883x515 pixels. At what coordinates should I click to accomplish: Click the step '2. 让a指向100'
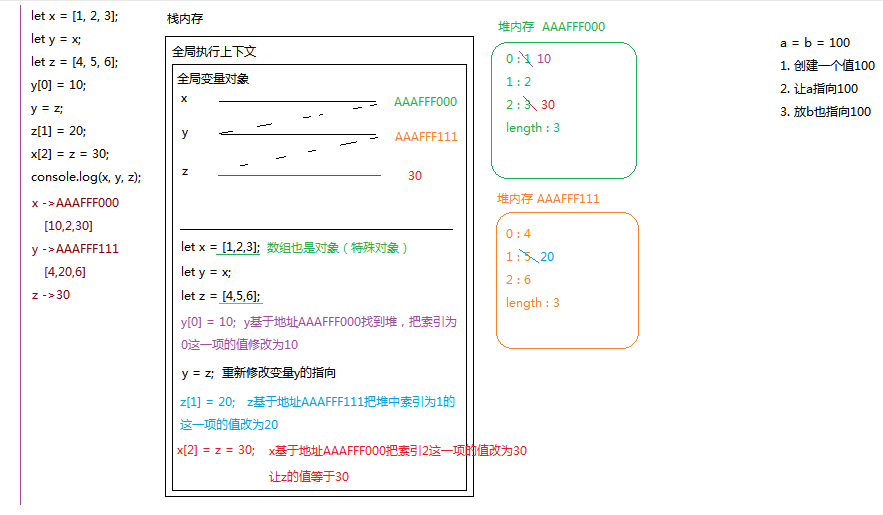pos(819,89)
